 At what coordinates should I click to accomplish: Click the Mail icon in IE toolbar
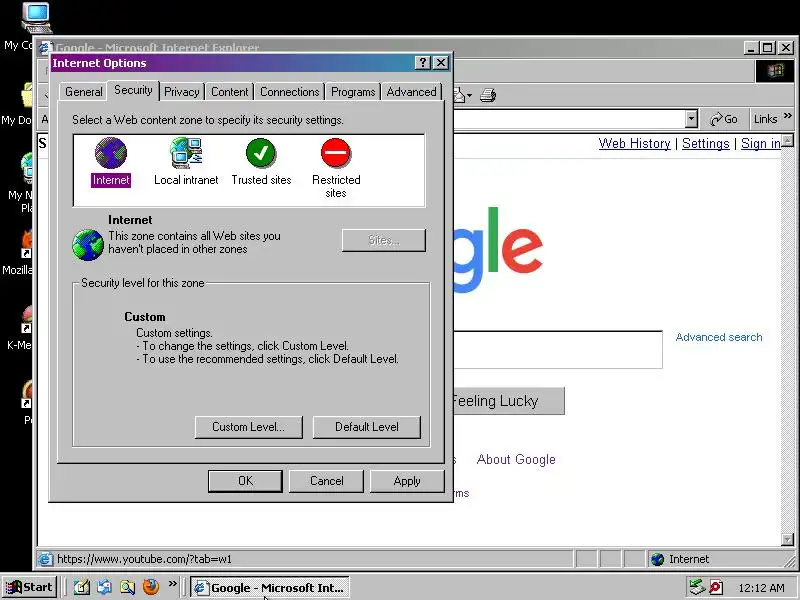[x=459, y=95]
